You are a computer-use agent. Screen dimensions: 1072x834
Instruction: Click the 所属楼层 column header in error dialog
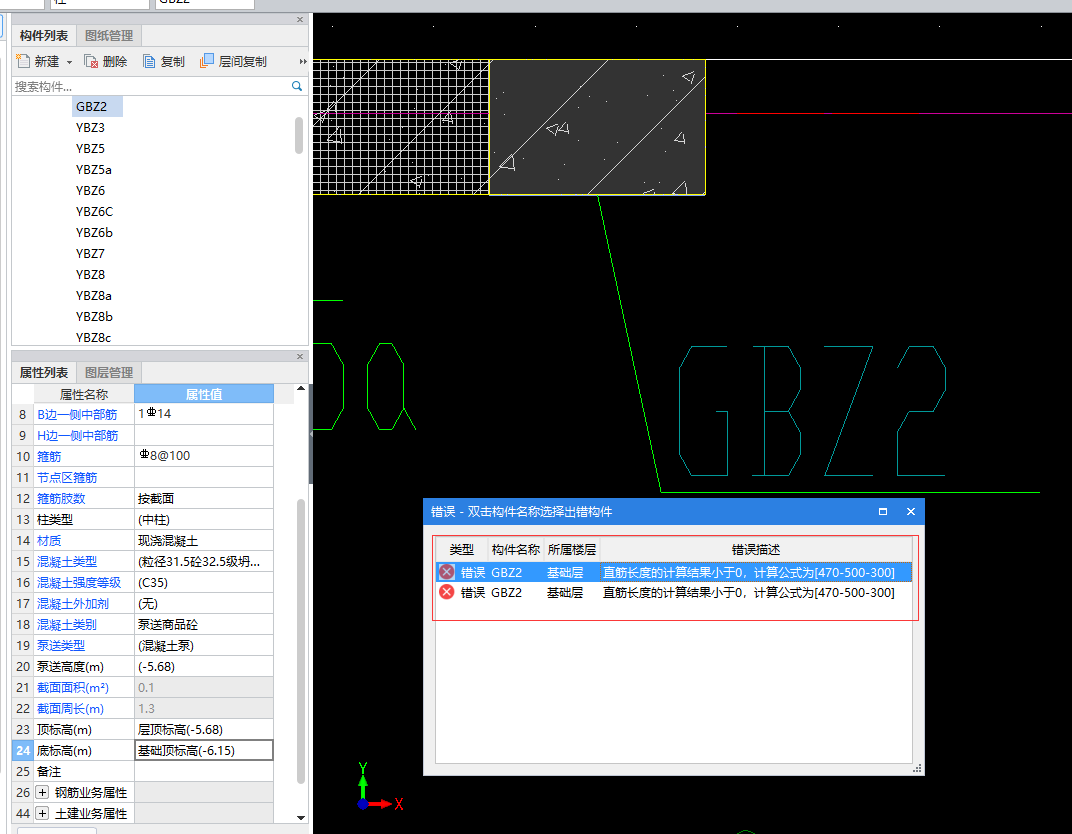coord(572,550)
